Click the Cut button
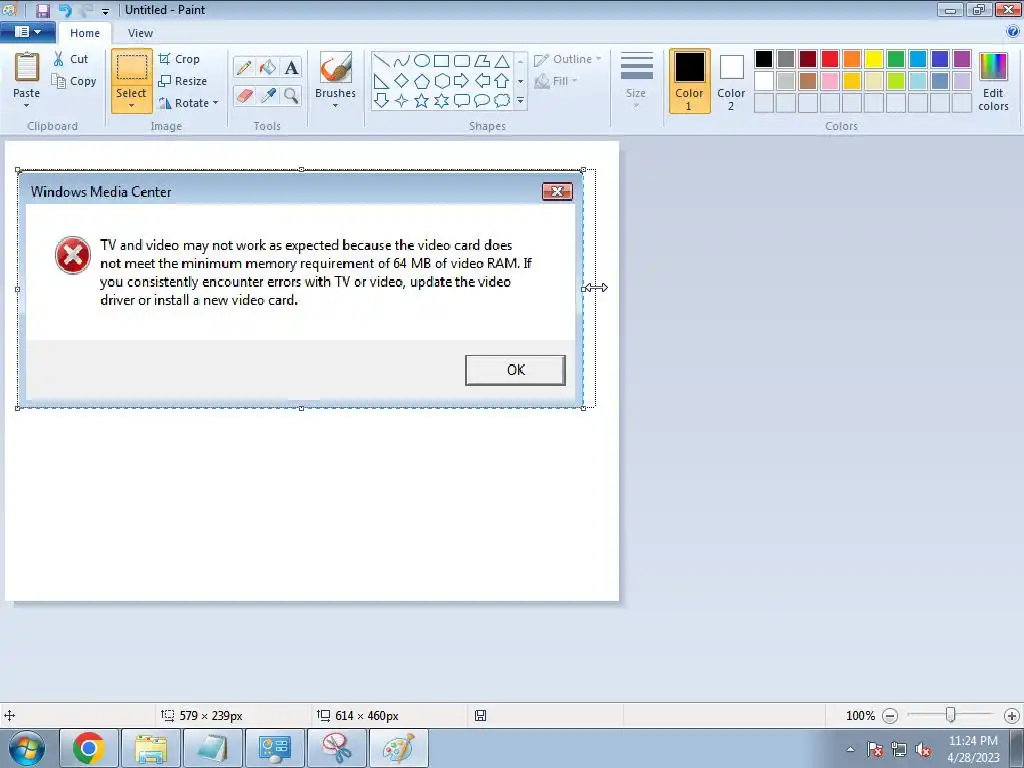 point(71,59)
